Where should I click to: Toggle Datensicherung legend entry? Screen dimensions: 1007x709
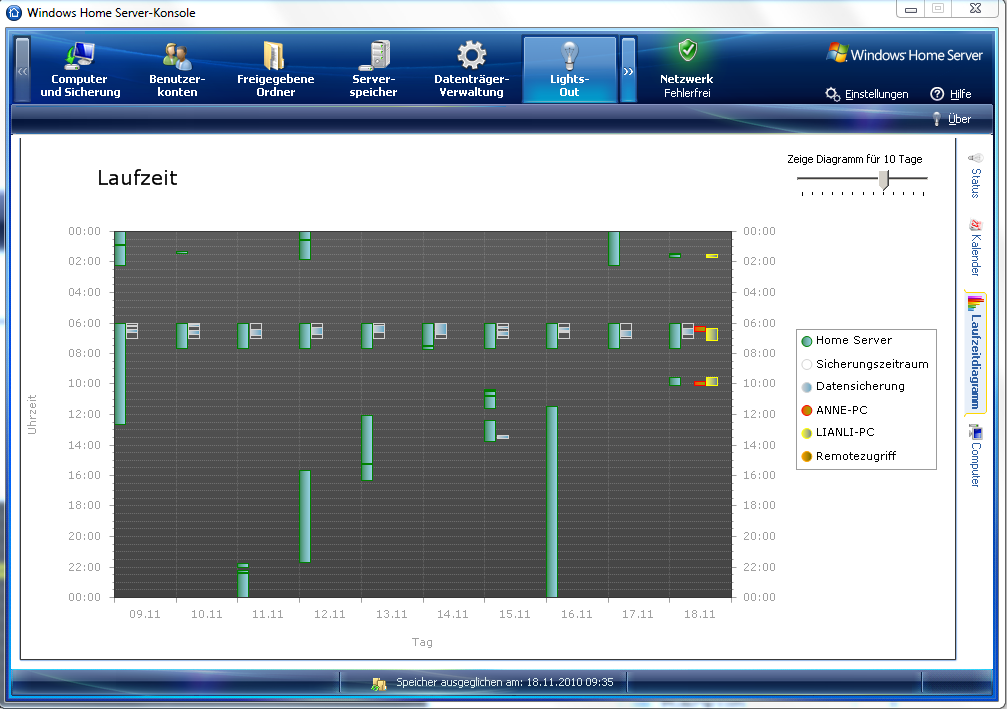[x=853, y=387]
